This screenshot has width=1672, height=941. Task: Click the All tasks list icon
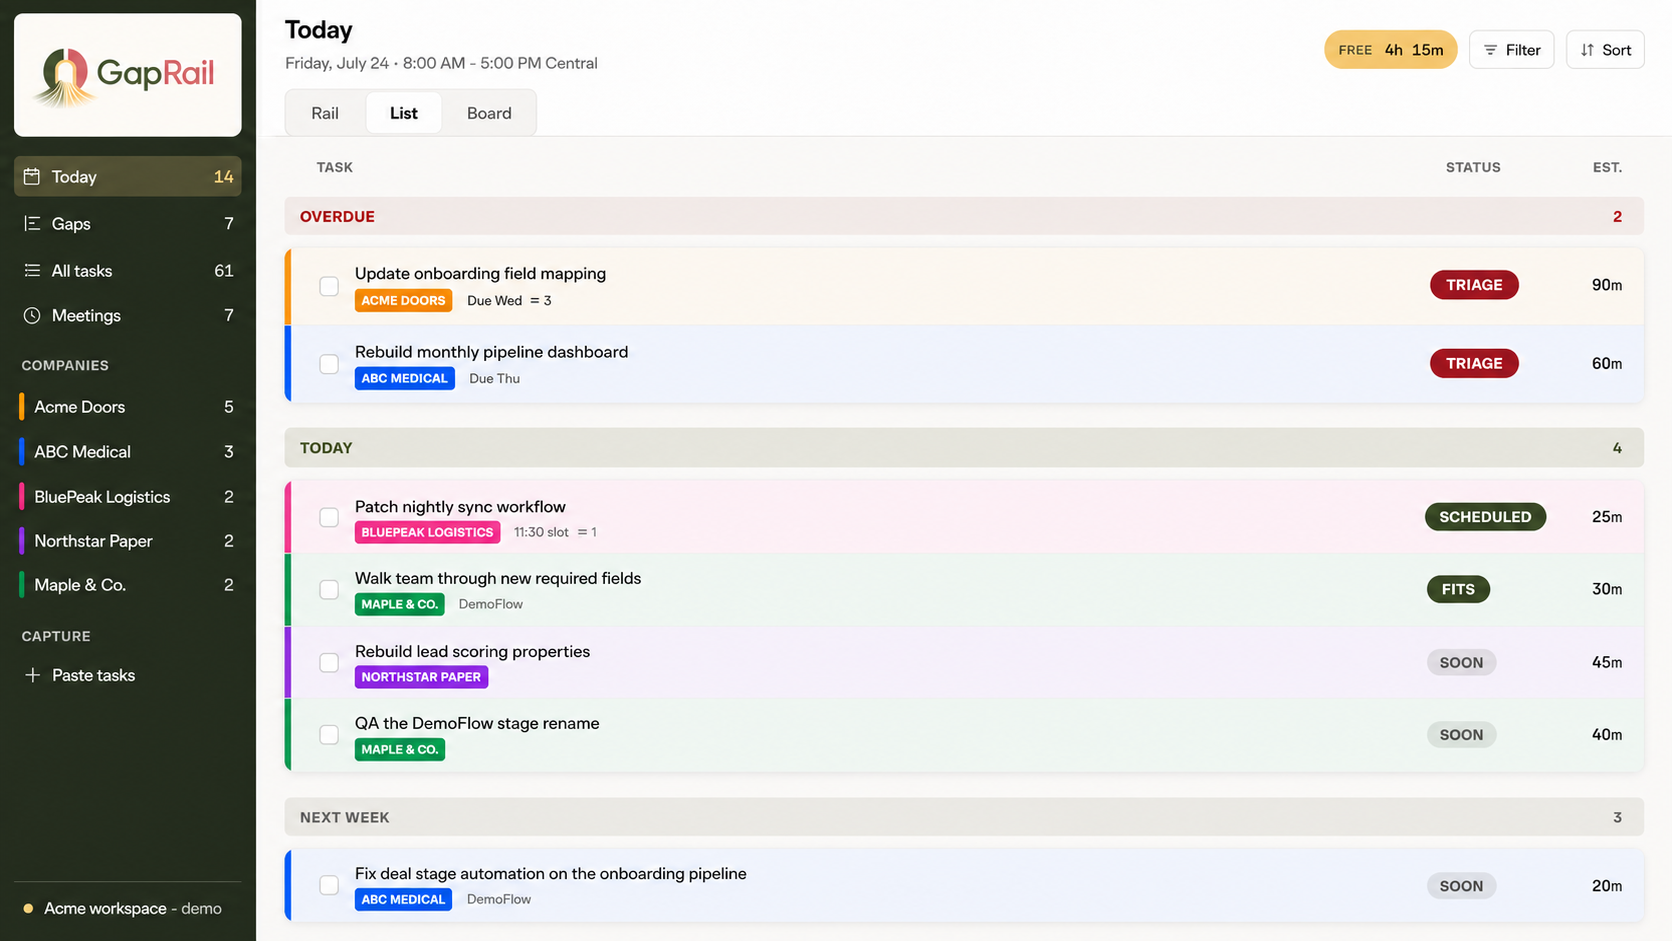(x=32, y=271)
